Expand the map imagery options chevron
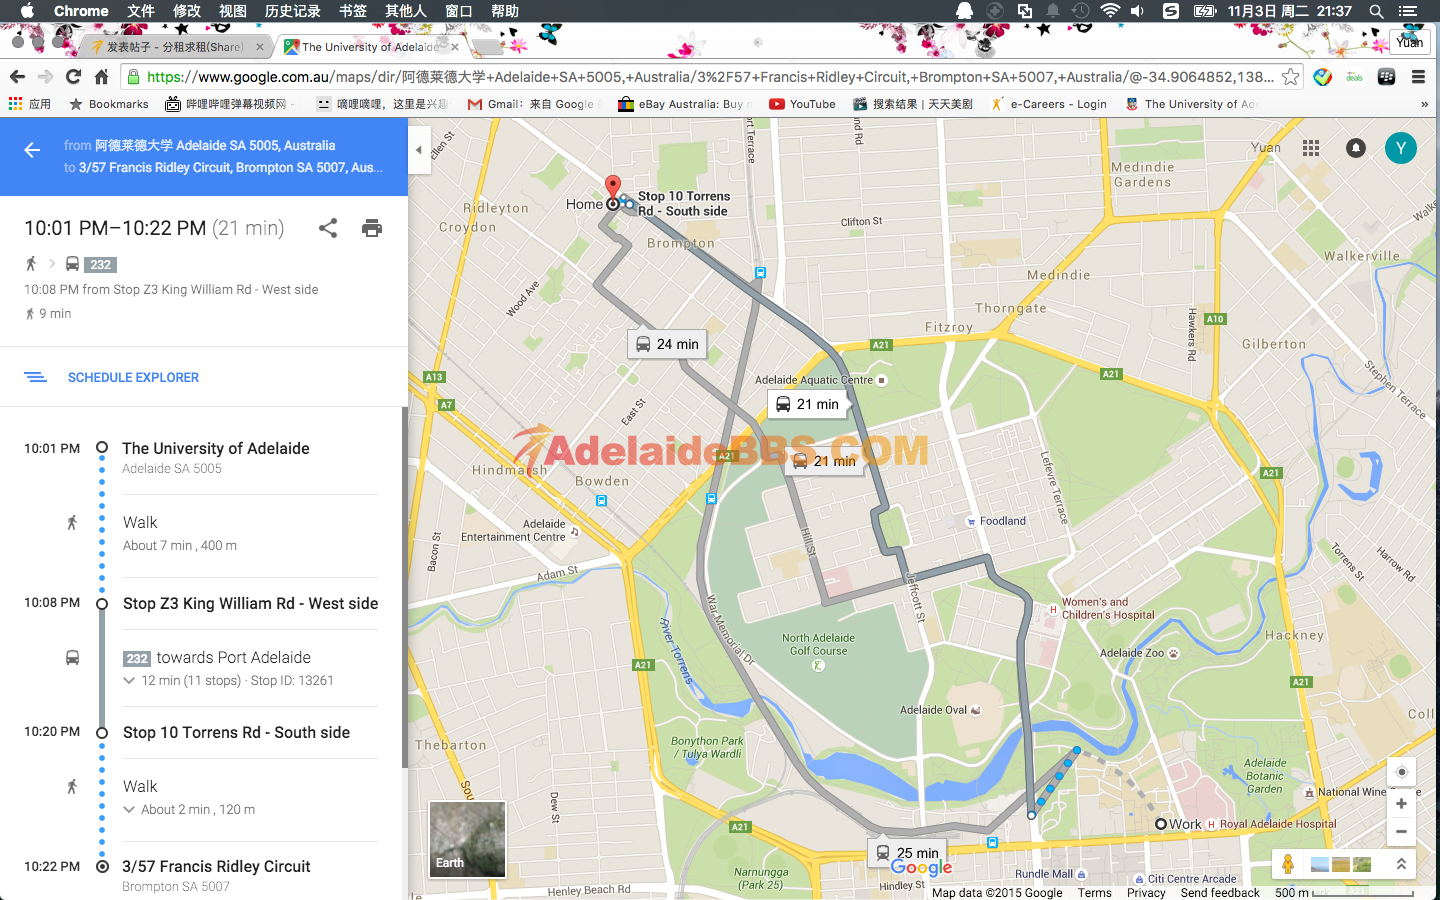Image resolution: width=1440 pixels, height=900 pixels. [1401, 864]
